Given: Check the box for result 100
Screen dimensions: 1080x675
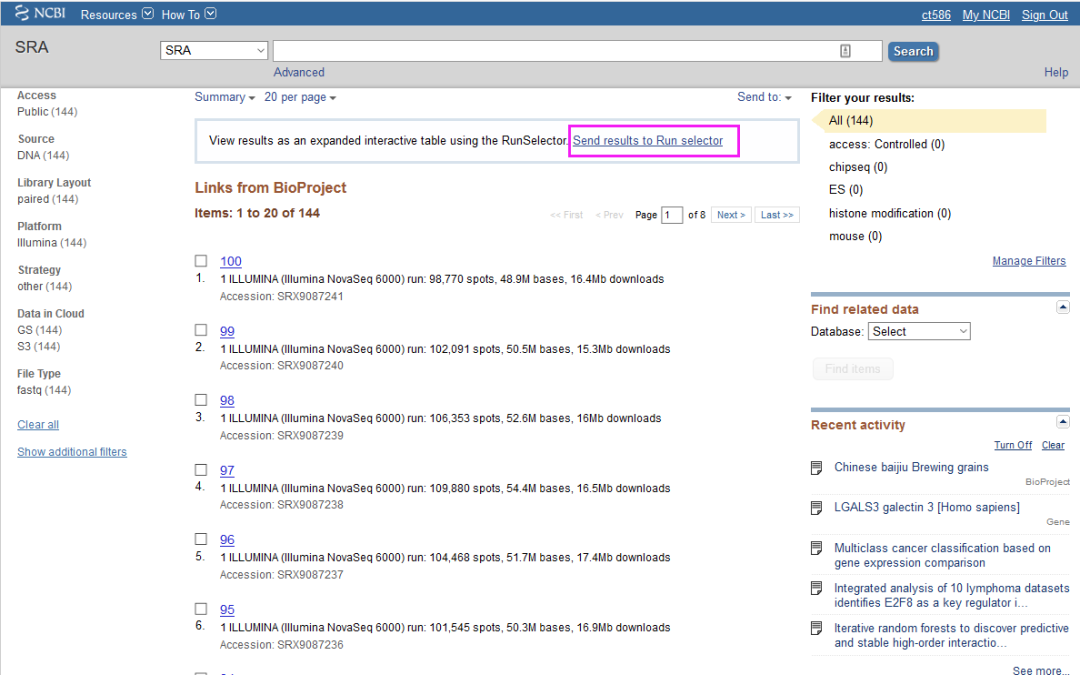Looking at the screenshot, I should tap(200, 261).
